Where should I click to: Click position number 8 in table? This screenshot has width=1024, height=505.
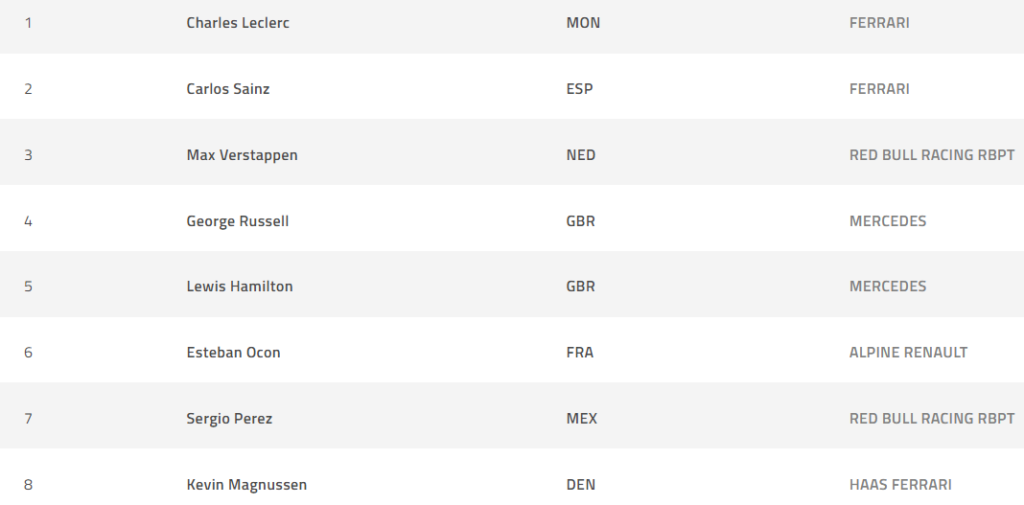[28, 484]
